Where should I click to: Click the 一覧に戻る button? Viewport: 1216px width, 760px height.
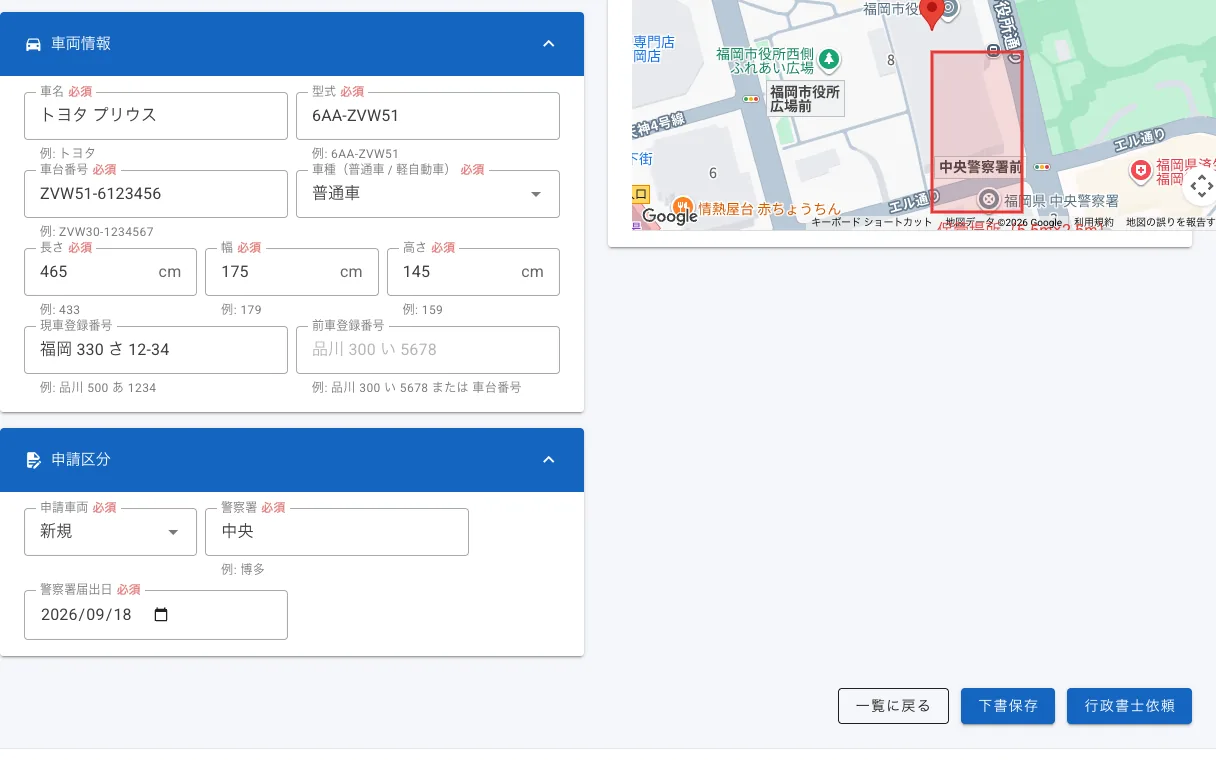coord(893,706)
